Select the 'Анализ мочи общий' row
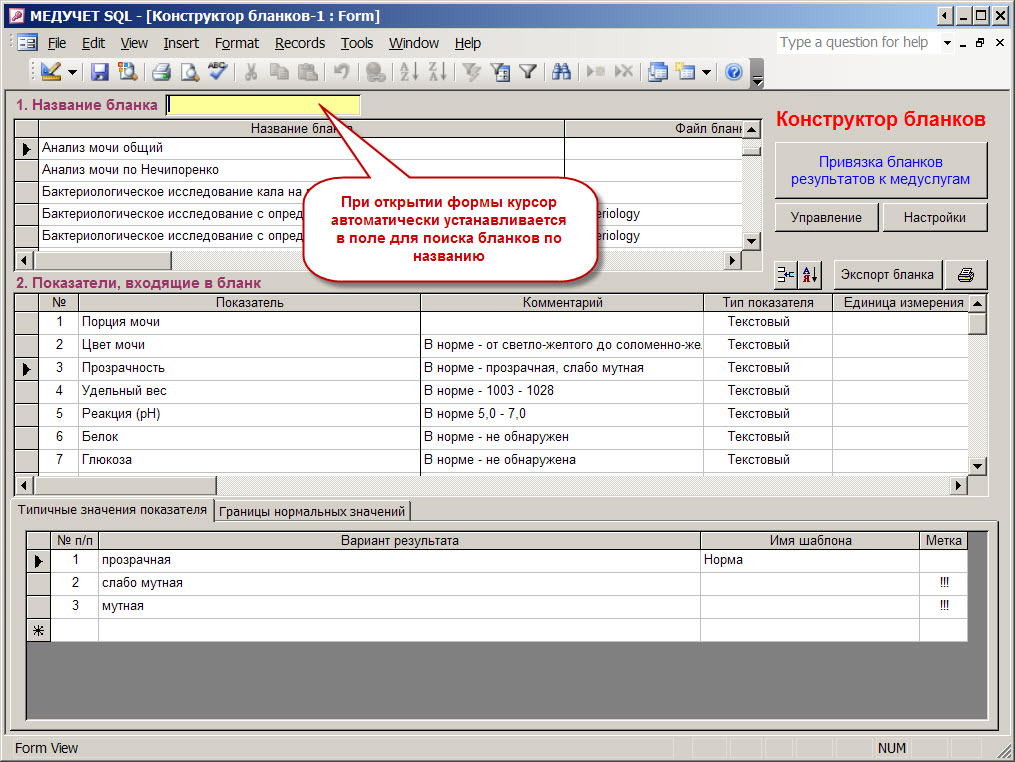The width and height of the screenshot is (1015, 762). [x=302, y=148]
